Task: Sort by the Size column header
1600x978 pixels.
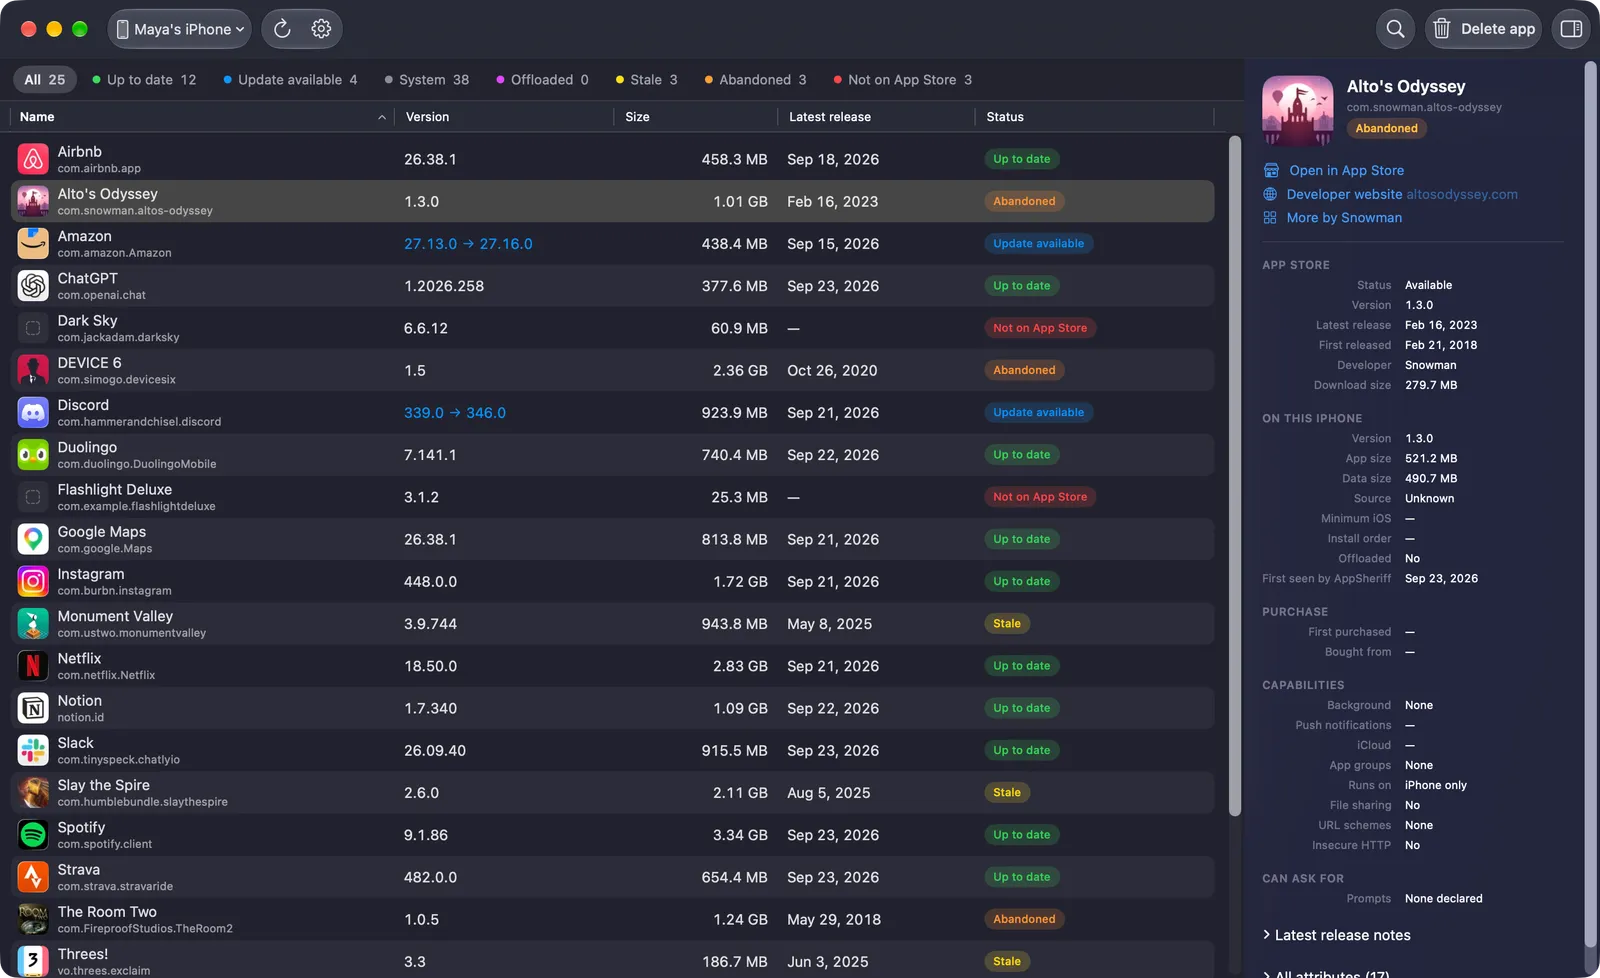Action: 696,117
